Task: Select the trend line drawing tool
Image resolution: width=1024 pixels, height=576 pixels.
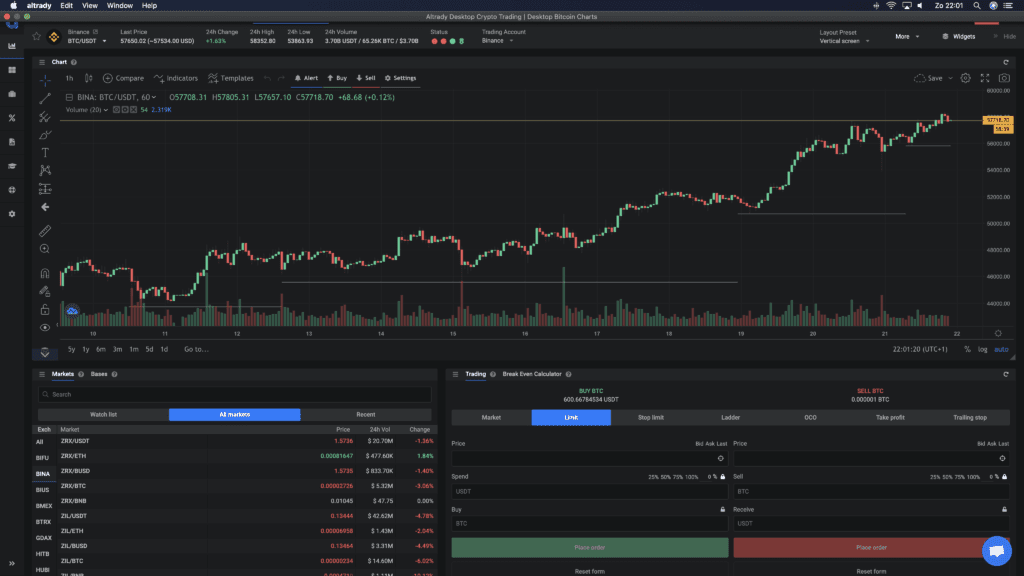Action: pos(45,98)
